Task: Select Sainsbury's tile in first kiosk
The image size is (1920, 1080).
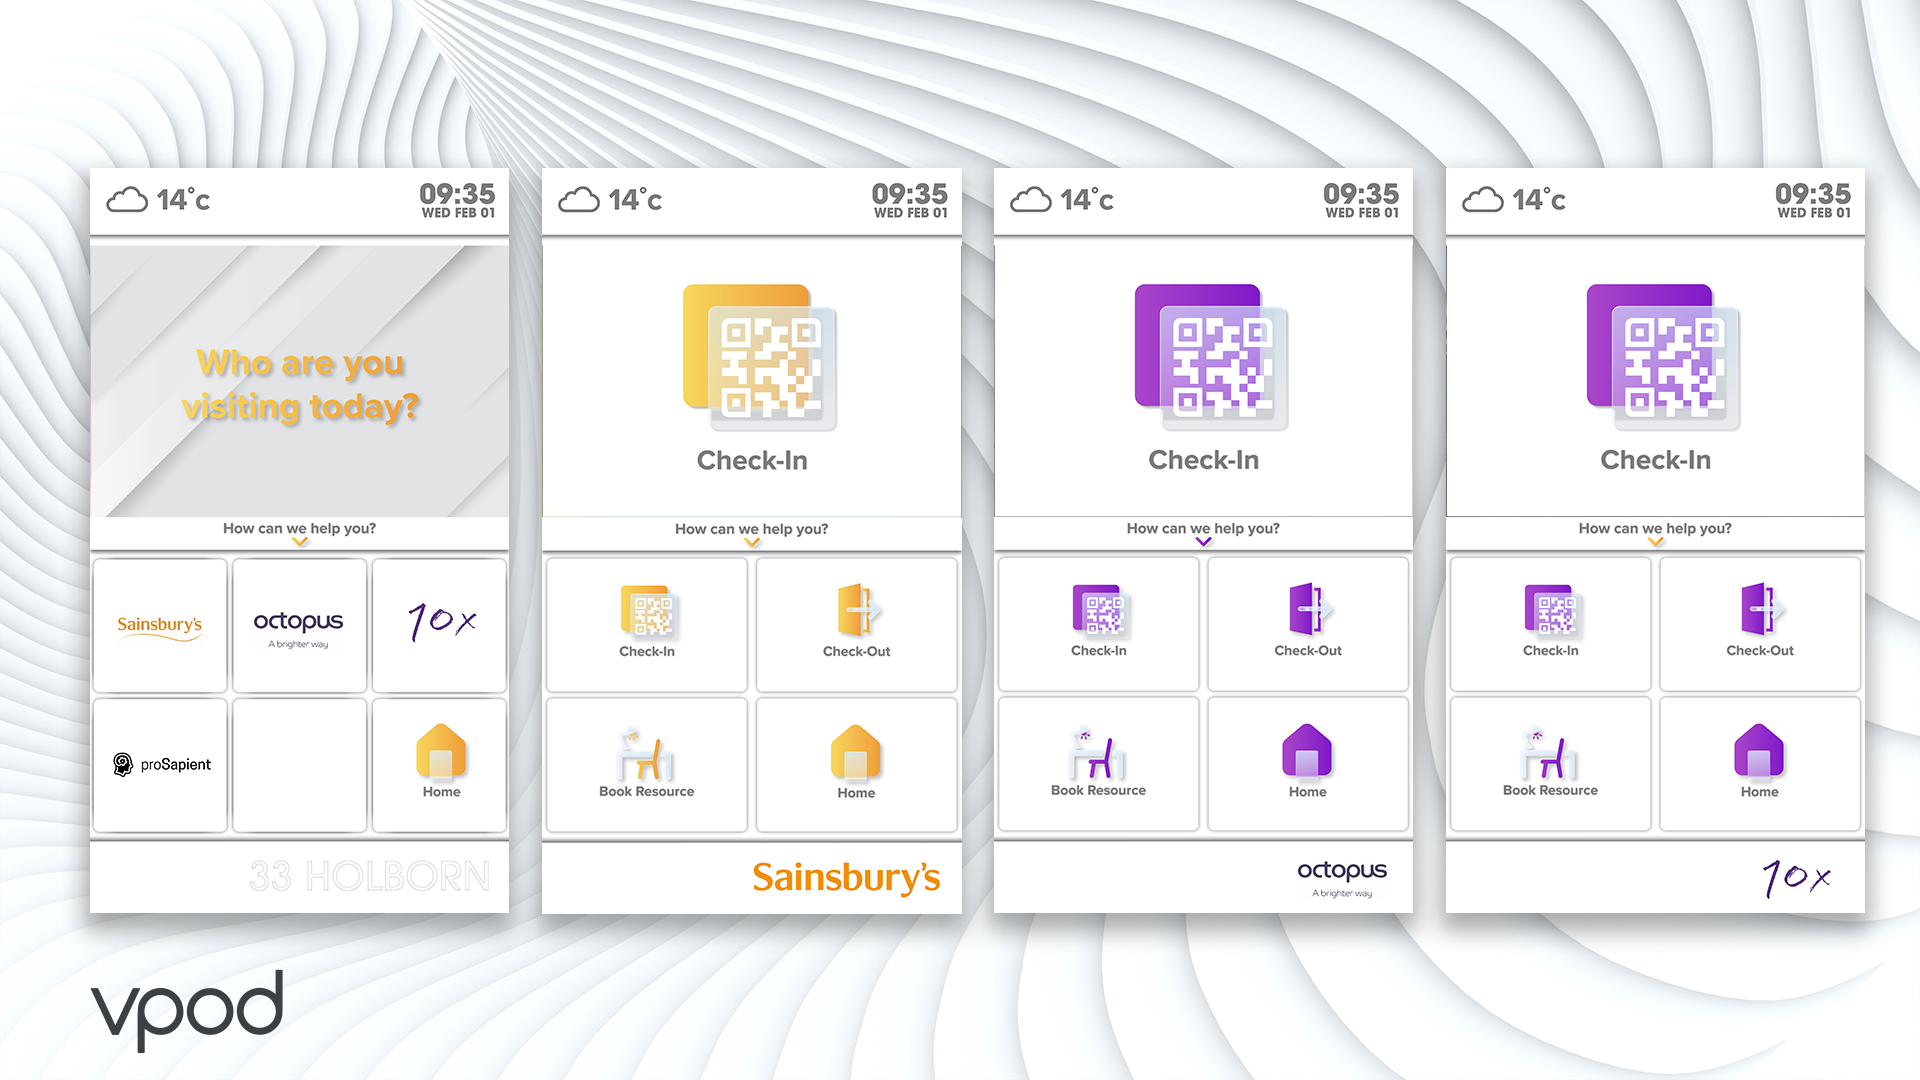Action: [x=160, y=625]
